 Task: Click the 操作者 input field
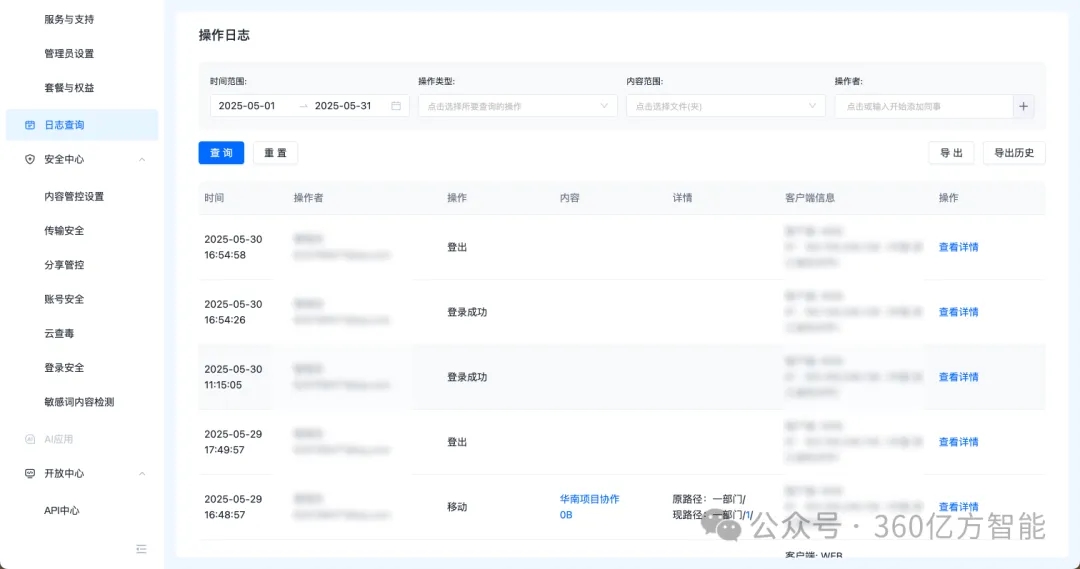(924, 106)
